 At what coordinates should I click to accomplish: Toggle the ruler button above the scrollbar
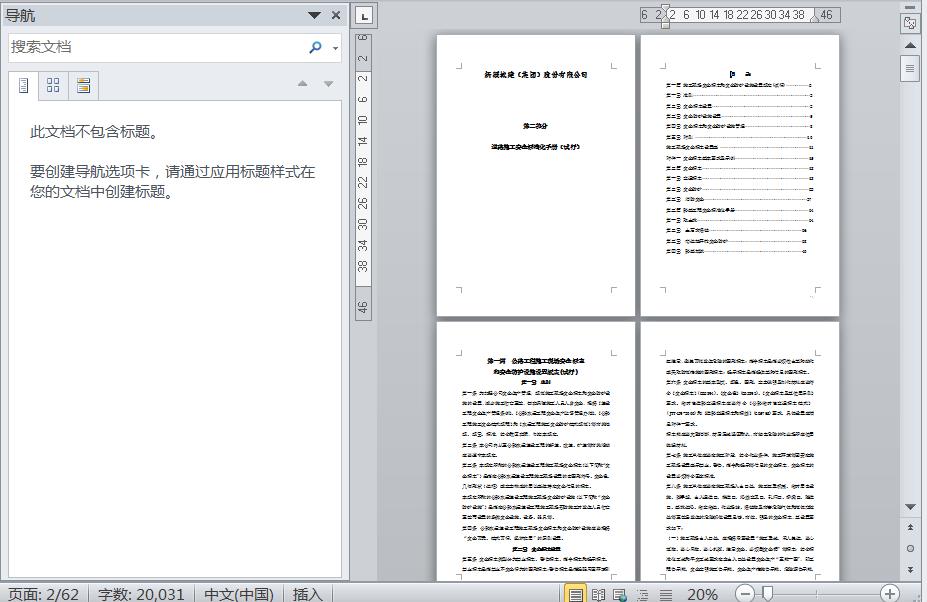tap(910, 23)
